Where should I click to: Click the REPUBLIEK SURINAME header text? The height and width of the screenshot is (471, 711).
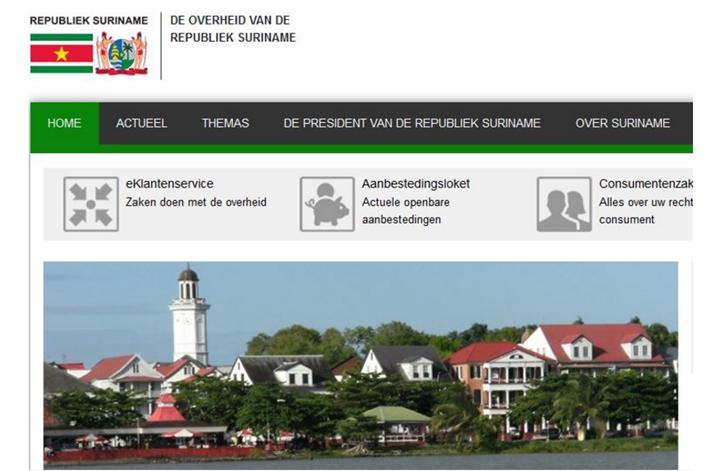(x=89, y=21)
